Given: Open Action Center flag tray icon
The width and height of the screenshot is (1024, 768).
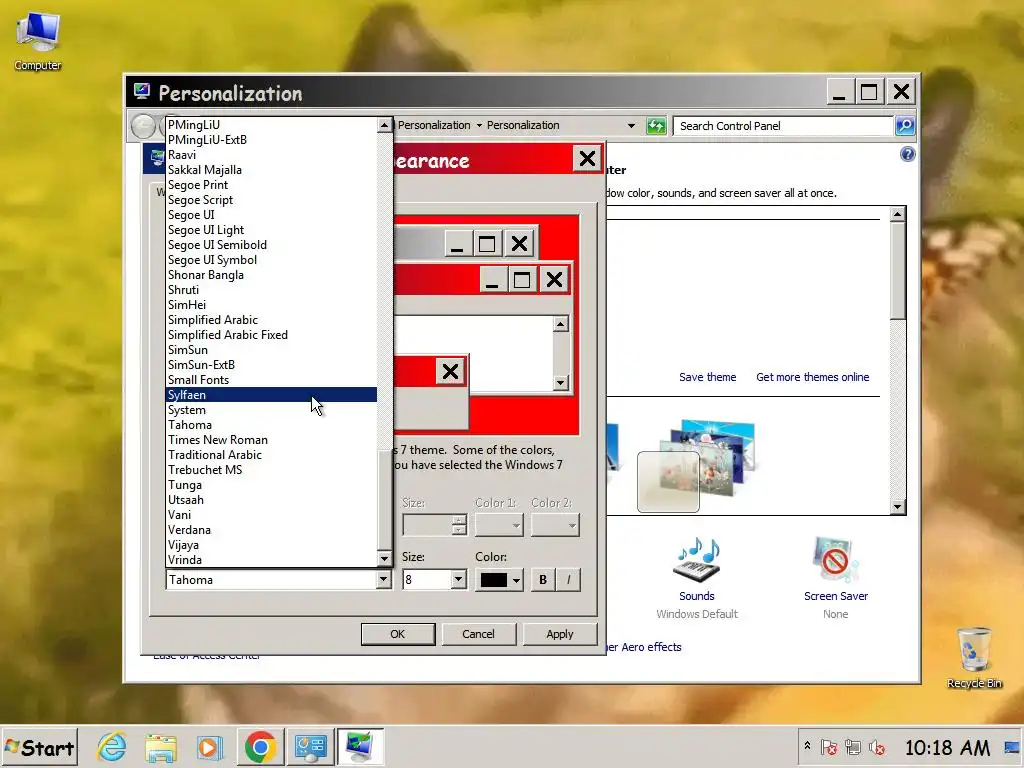Looking at the screenshot, I should (829, 747).
